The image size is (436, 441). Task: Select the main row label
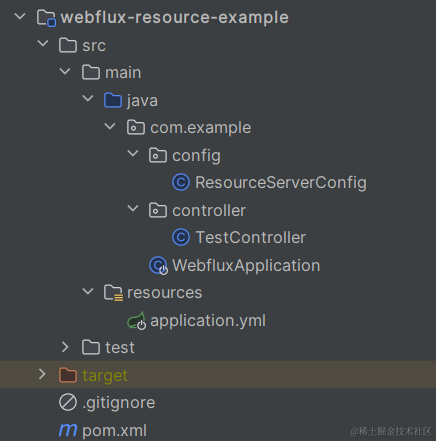[x=123, y=73]
